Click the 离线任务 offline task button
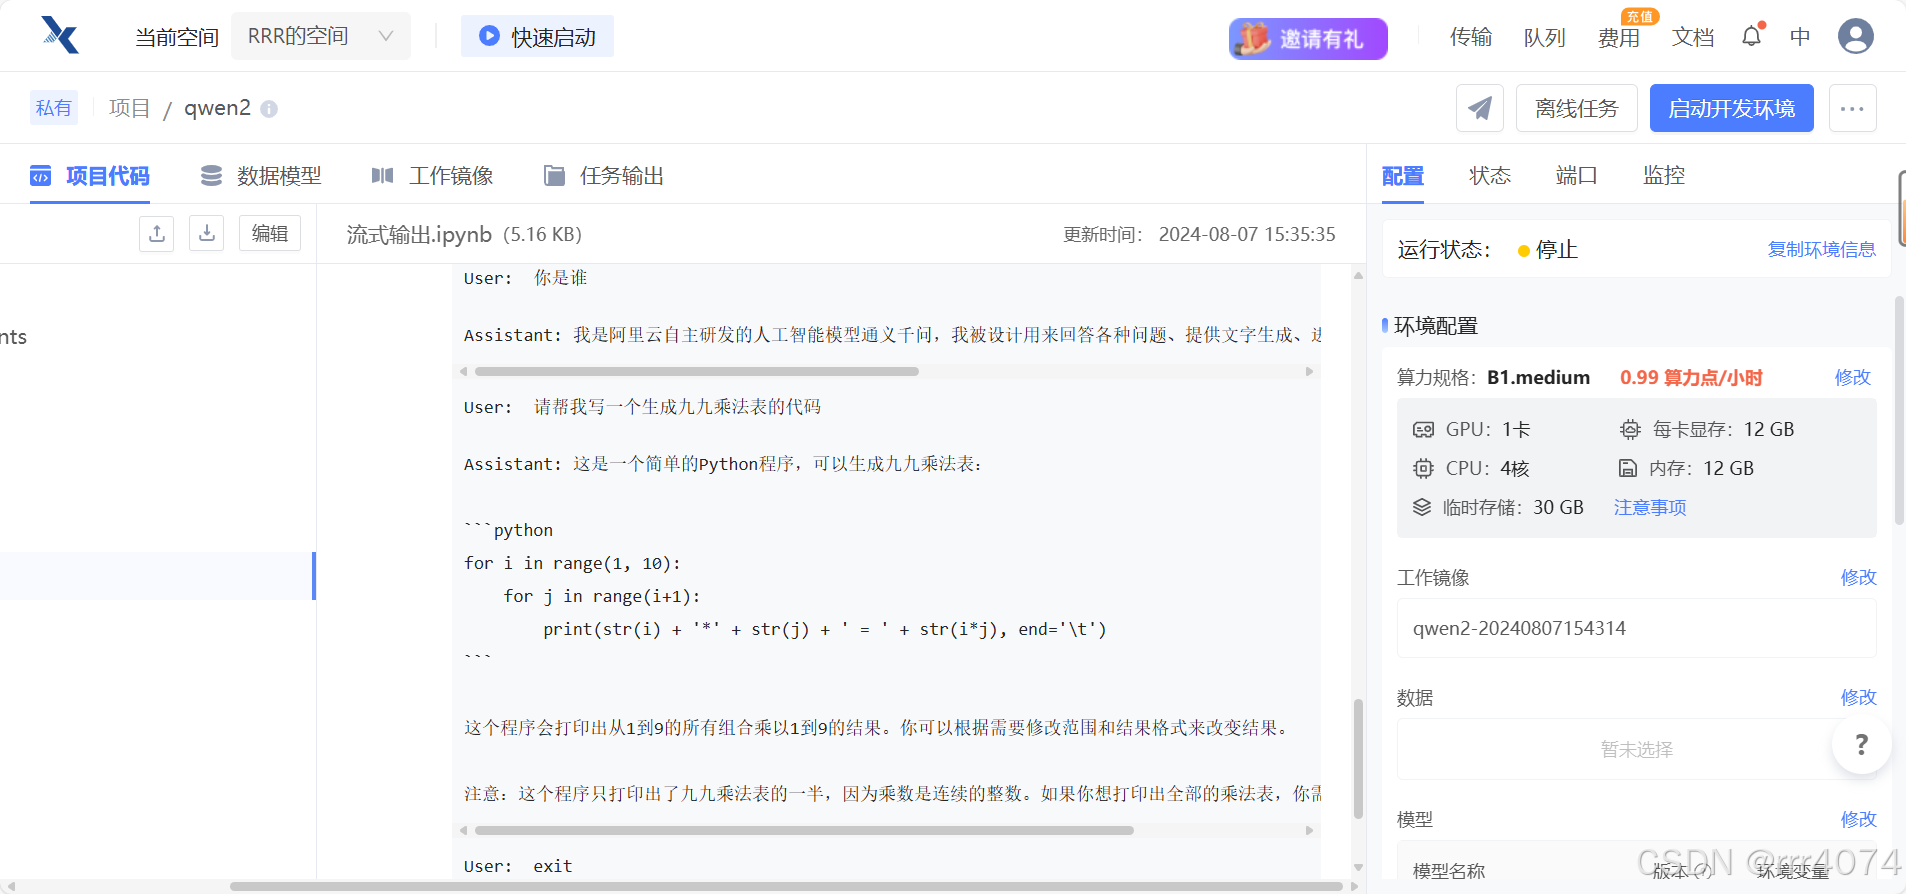Image resolution: width=1906 pixels, height=894 pixels. tap(1577, 108)
